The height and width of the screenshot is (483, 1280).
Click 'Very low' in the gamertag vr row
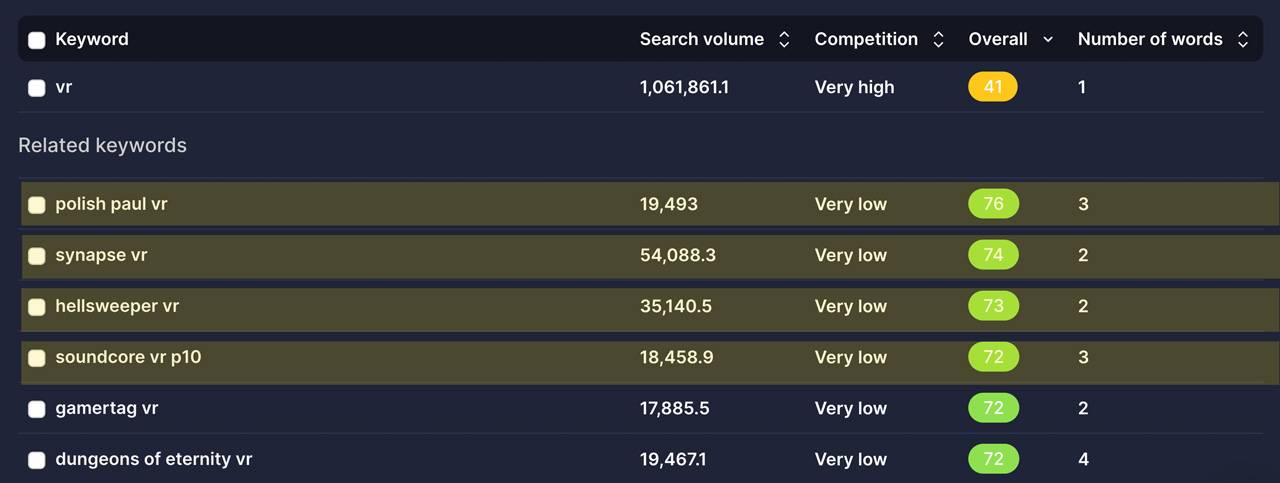pos(851,408)
